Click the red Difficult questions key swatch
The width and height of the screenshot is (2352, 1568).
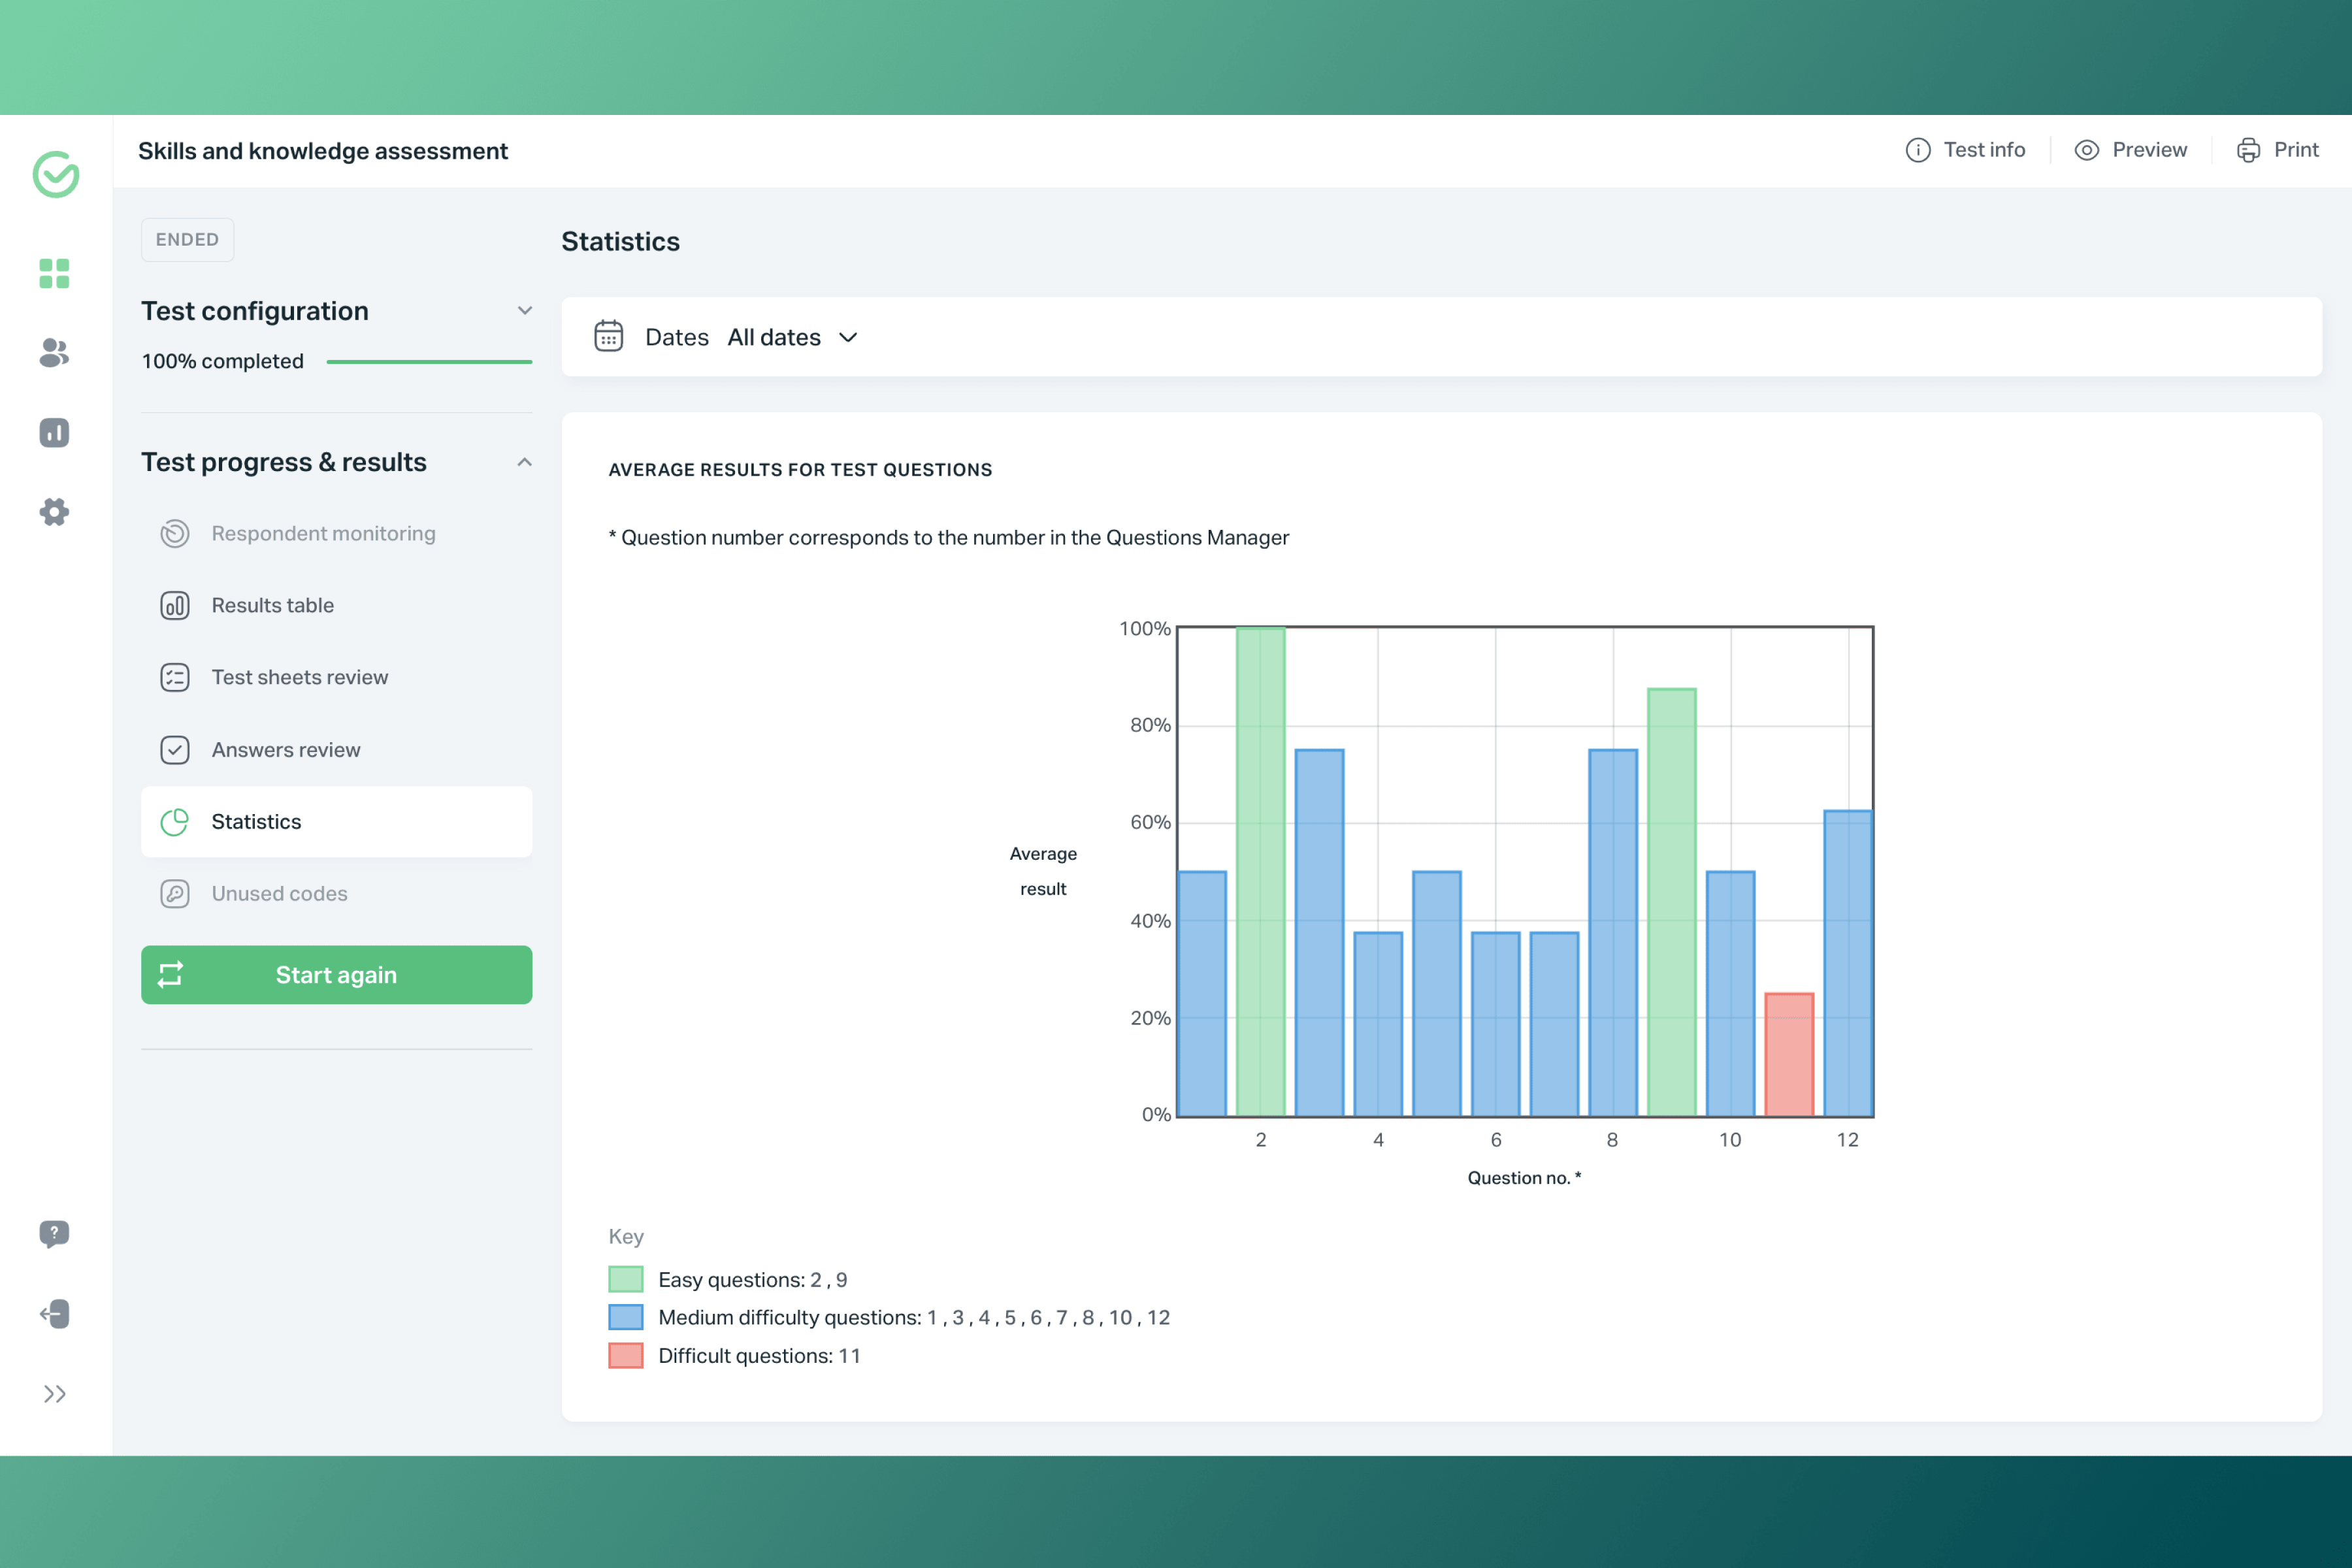click(x=625, y=1355)
